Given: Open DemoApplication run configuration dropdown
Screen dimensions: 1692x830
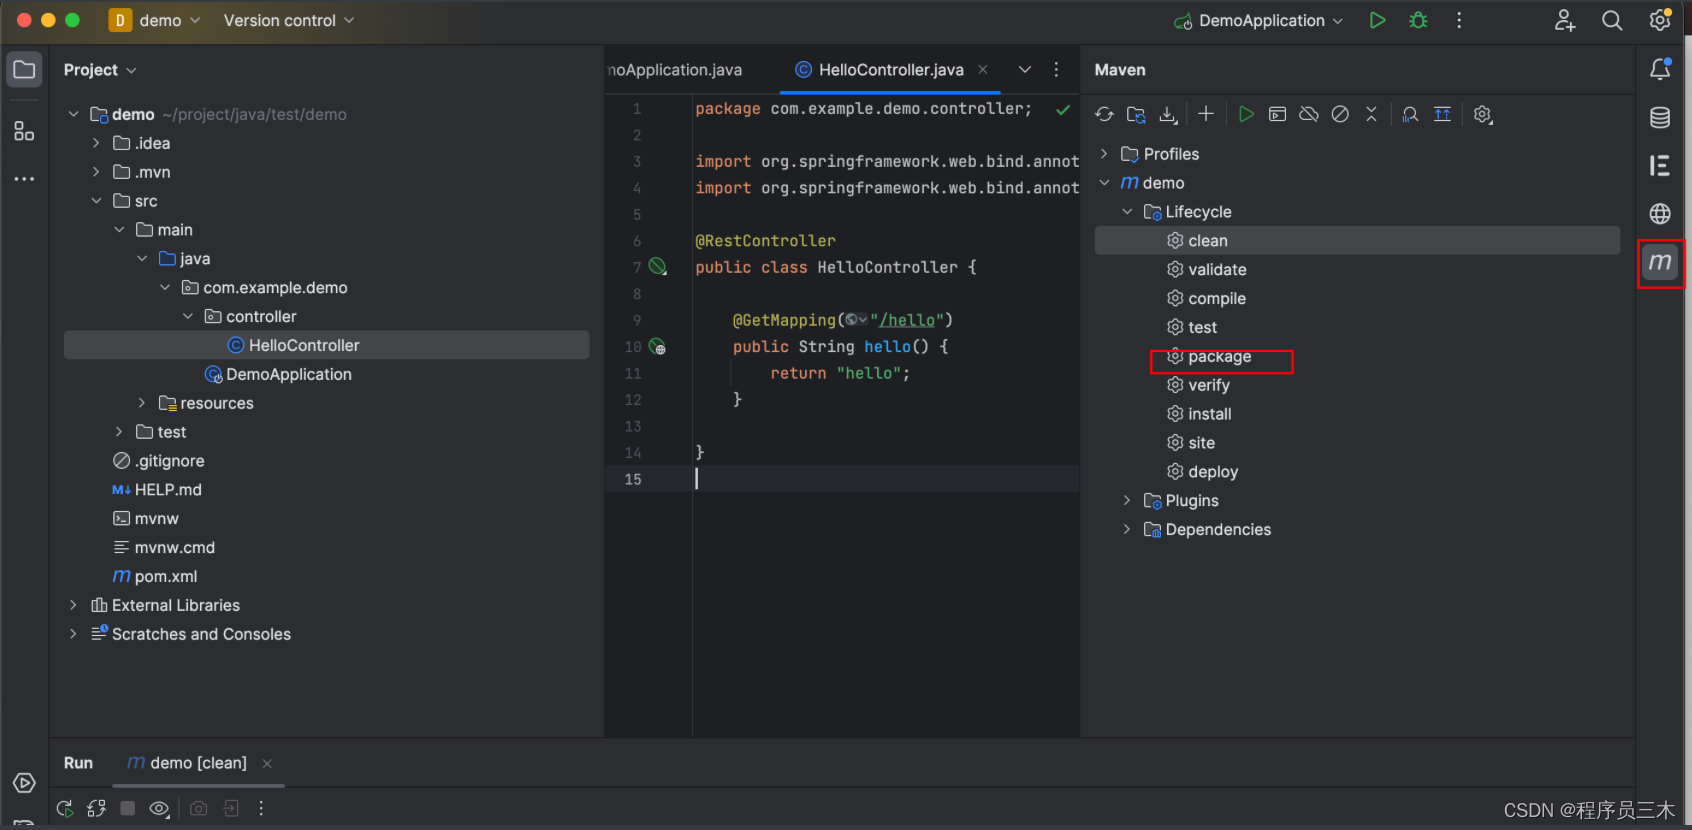Looking at the screenshot, I should click(1258, 20).
